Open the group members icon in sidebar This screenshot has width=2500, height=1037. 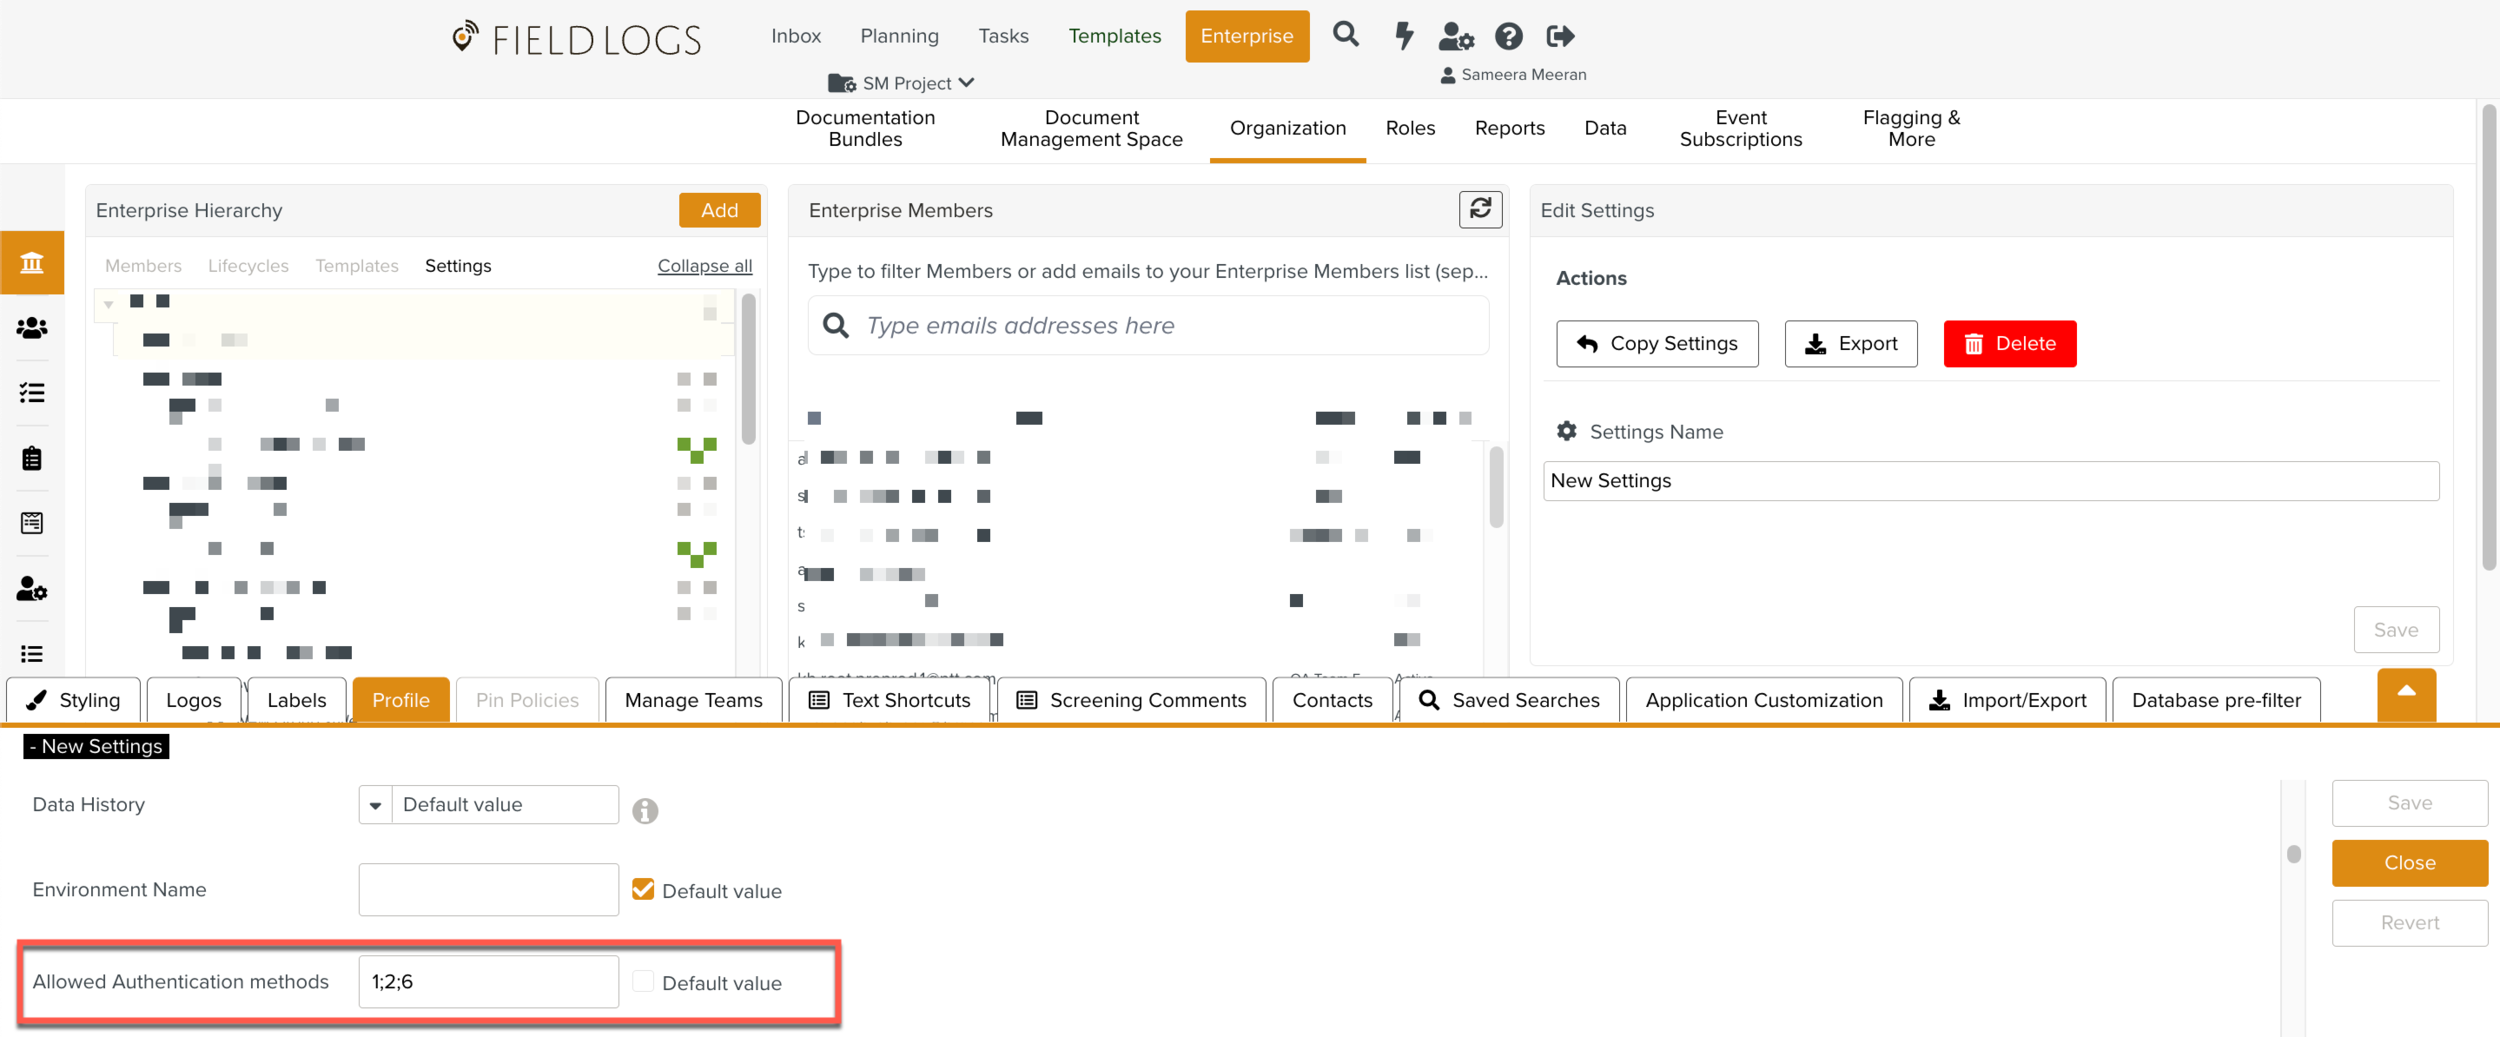pyautogui.click(x=32, y=328)
